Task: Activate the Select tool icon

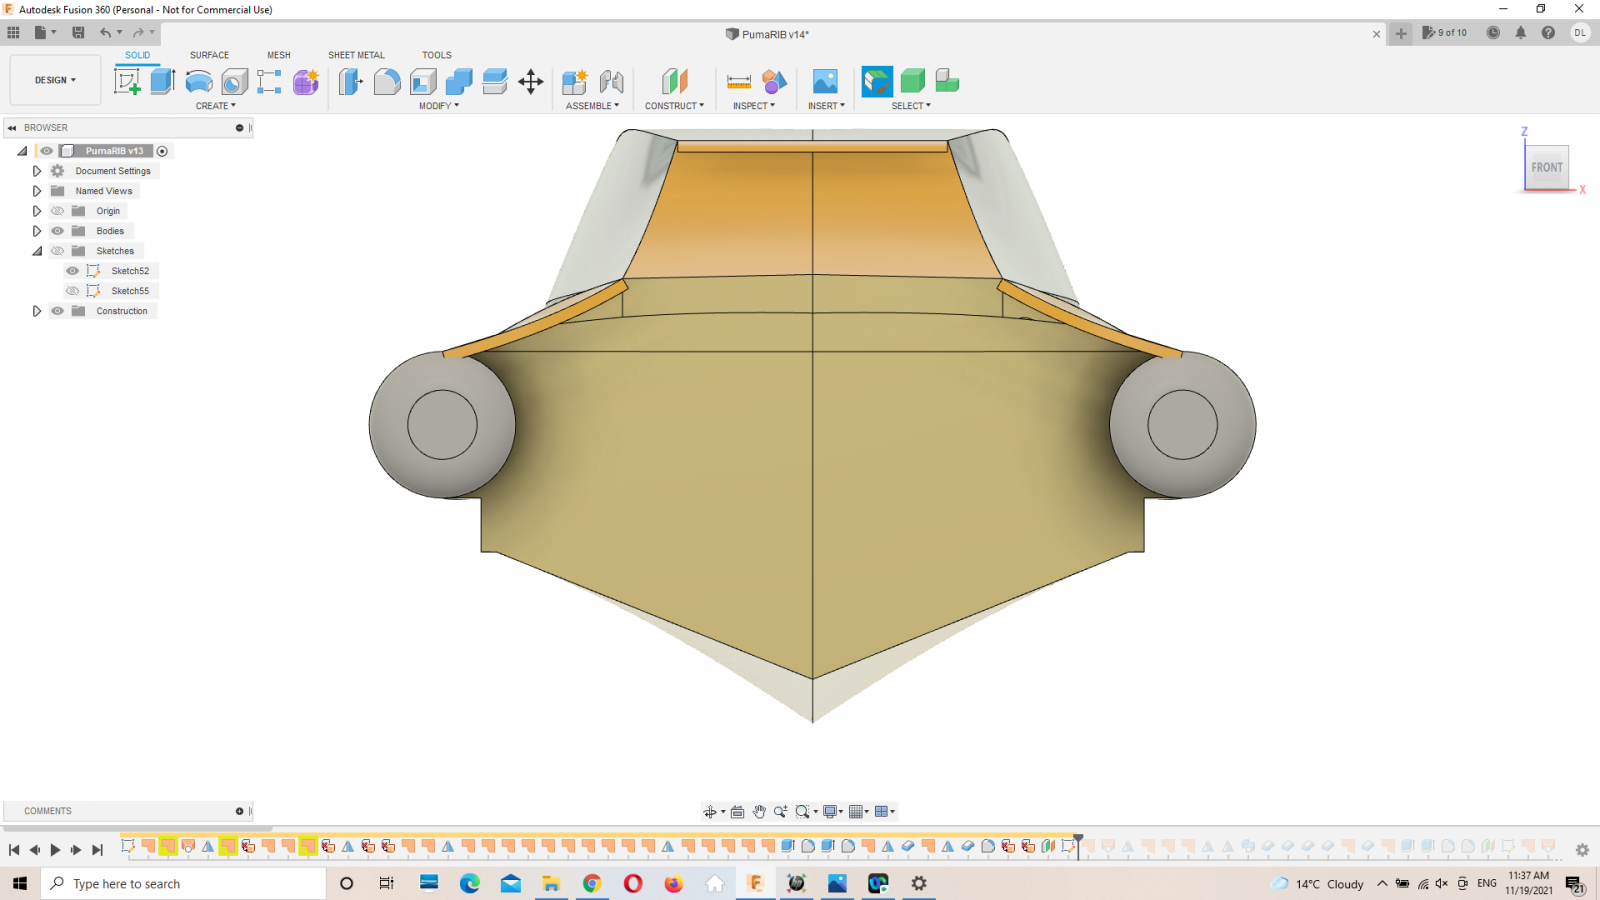Action: 877,82
